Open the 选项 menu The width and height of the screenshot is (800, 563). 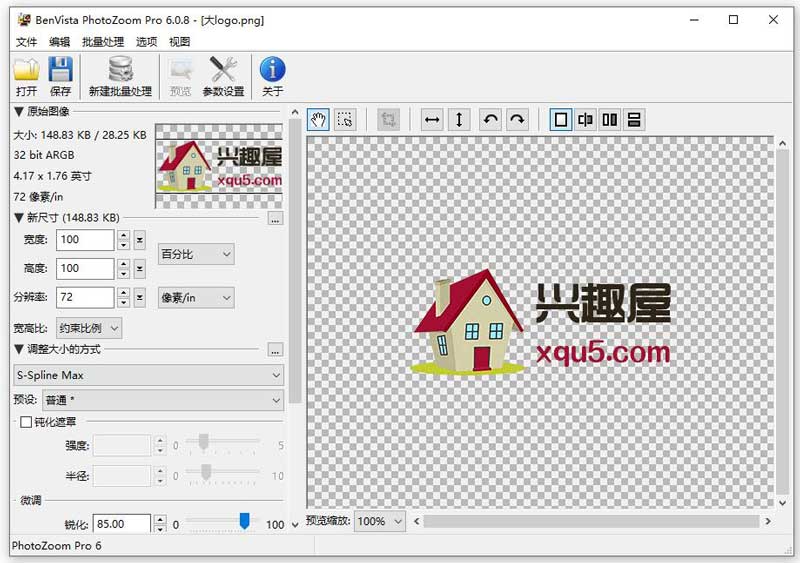pyautogui.click(x=146, y=42)
